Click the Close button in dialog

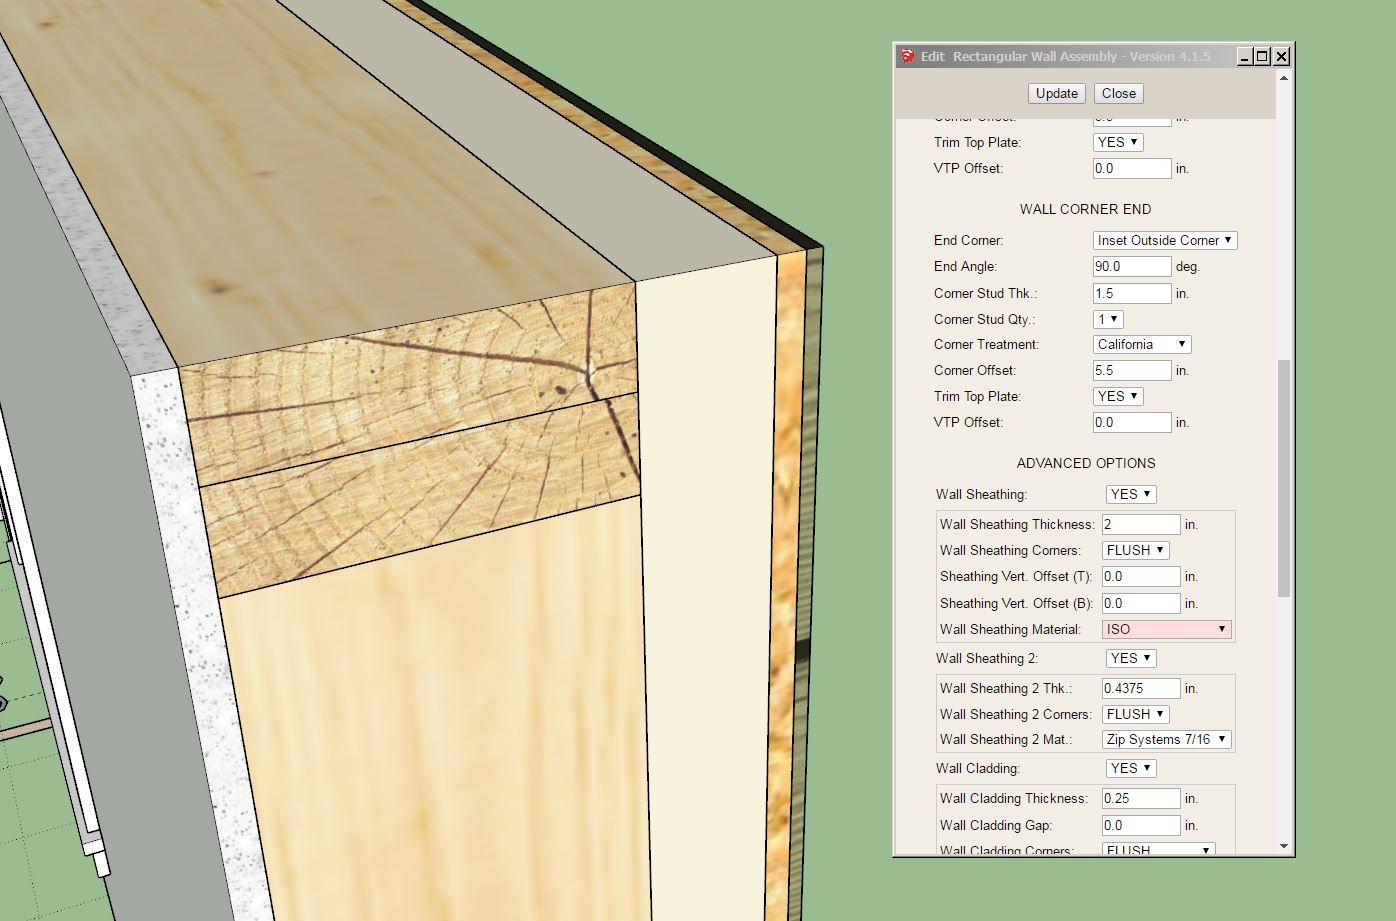tap(1118, 93)
